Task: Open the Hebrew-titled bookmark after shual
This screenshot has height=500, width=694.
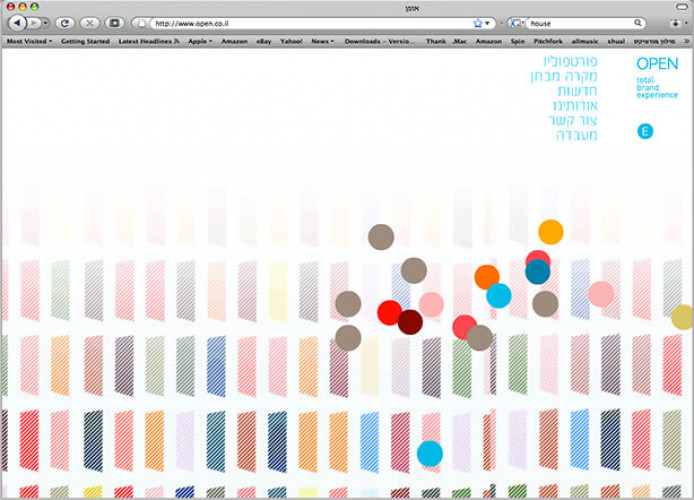Action: tap(654, 41)
